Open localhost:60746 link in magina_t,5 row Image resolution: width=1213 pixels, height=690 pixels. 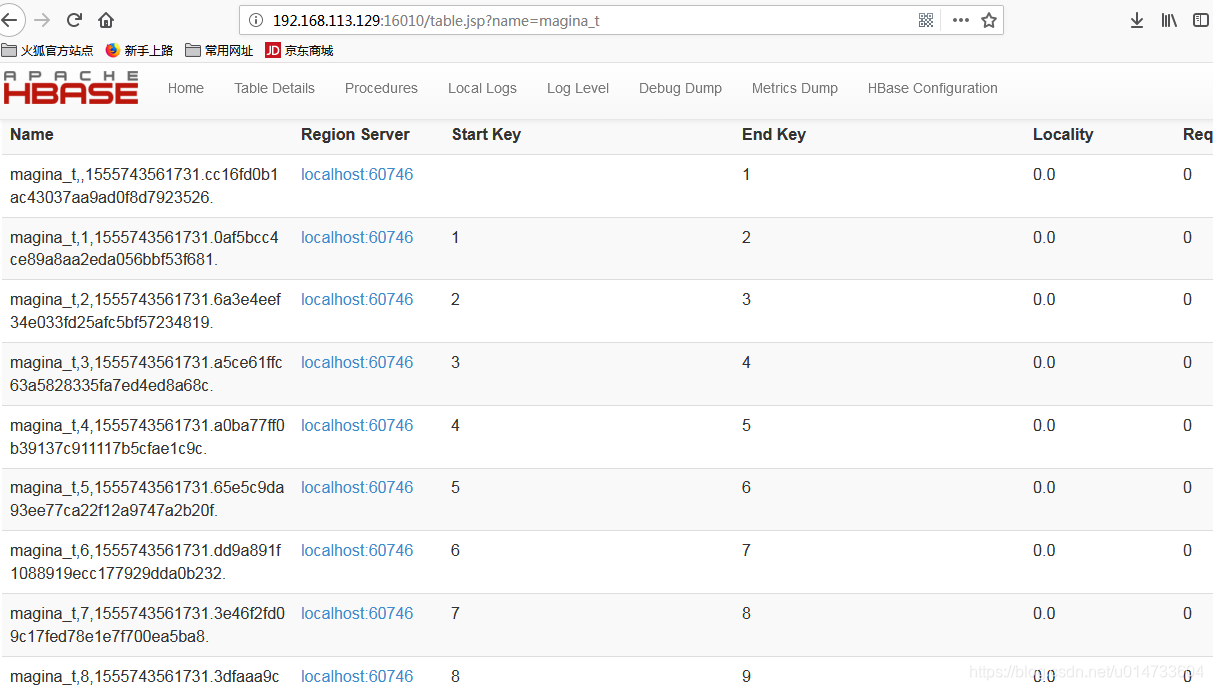pyautogui.click(x=357, y=487)
